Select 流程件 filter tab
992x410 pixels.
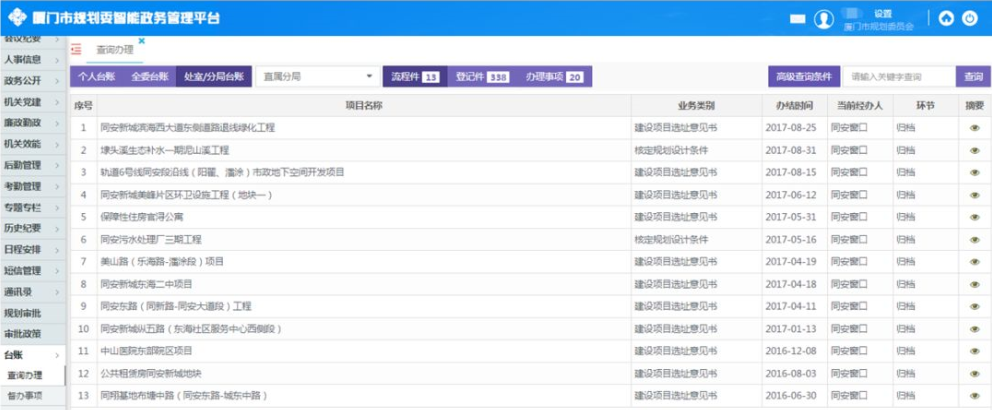coord(414,77)
